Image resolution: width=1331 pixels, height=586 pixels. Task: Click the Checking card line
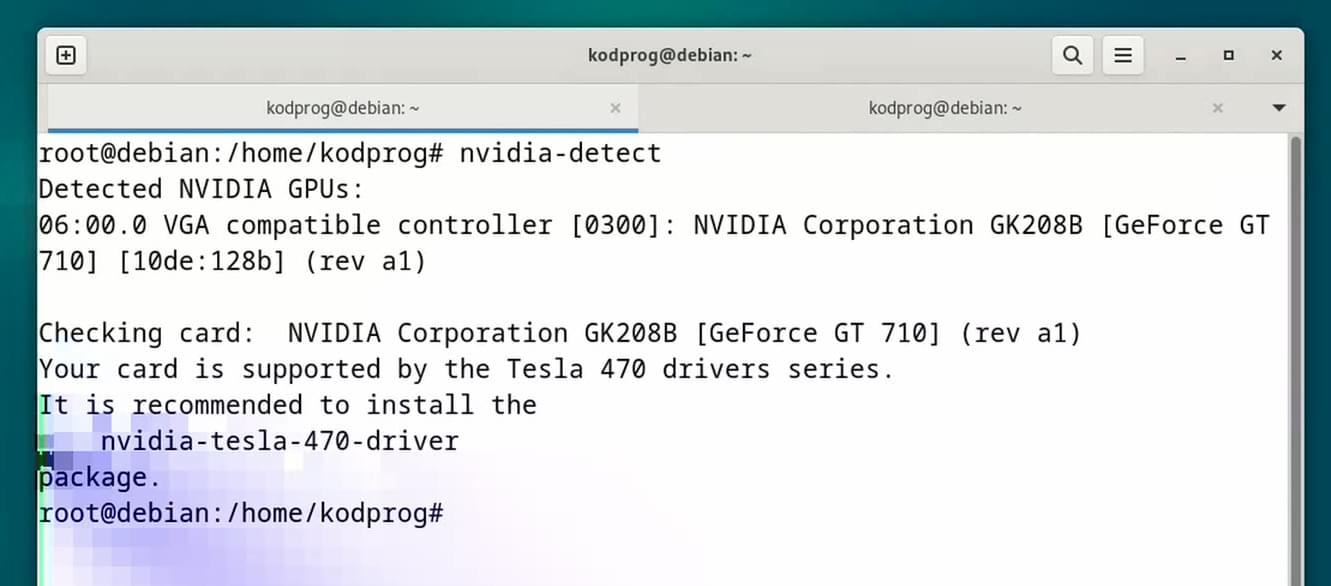[x=560, y=333]
